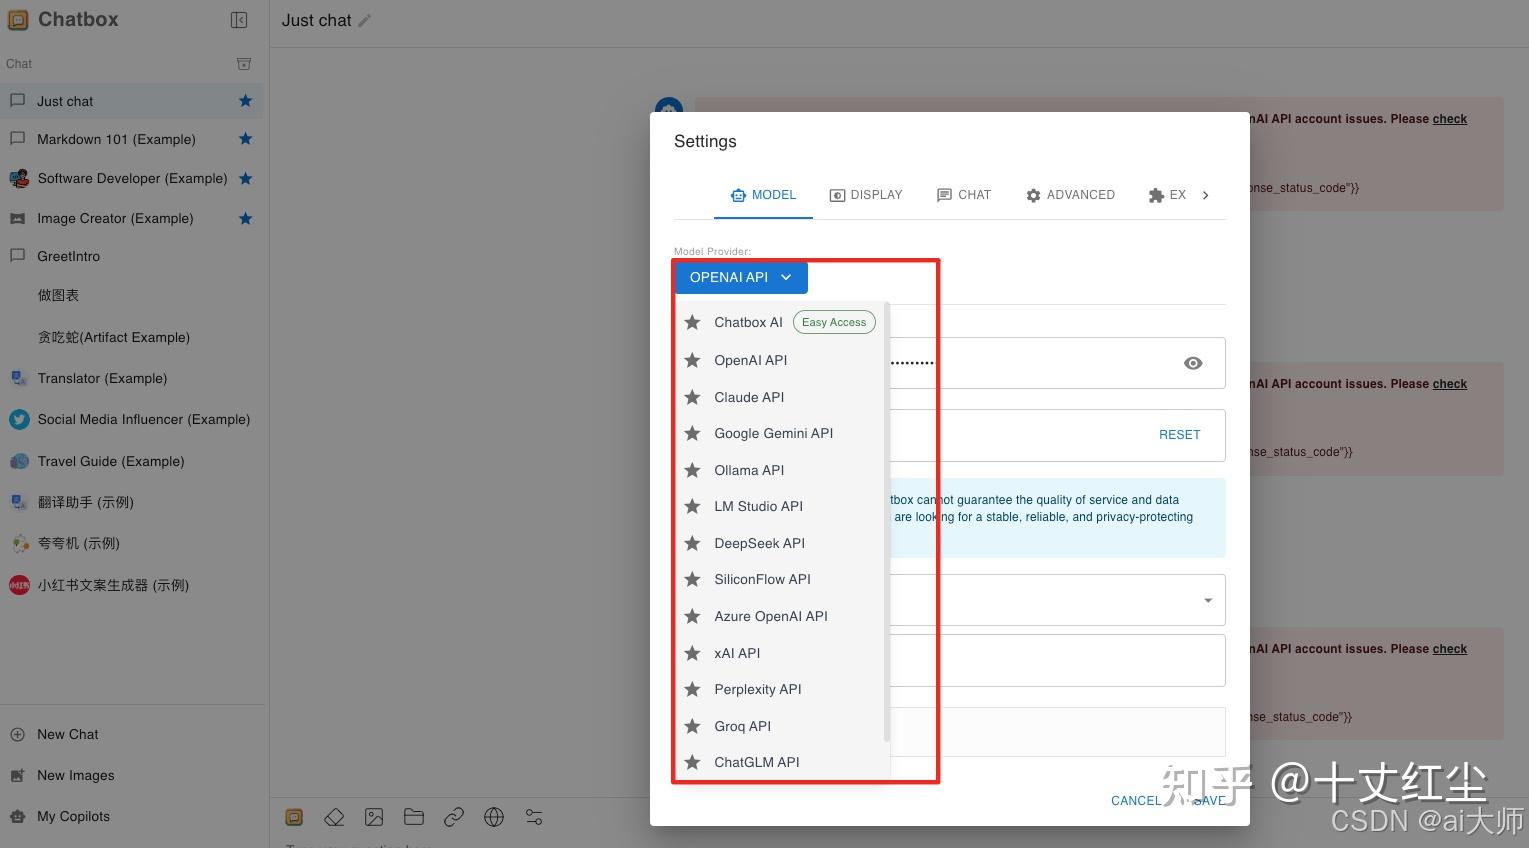Click the archive icon beside the Chat label
The width and height of the screenshot is (1529, 848).
tap(244, 64)
